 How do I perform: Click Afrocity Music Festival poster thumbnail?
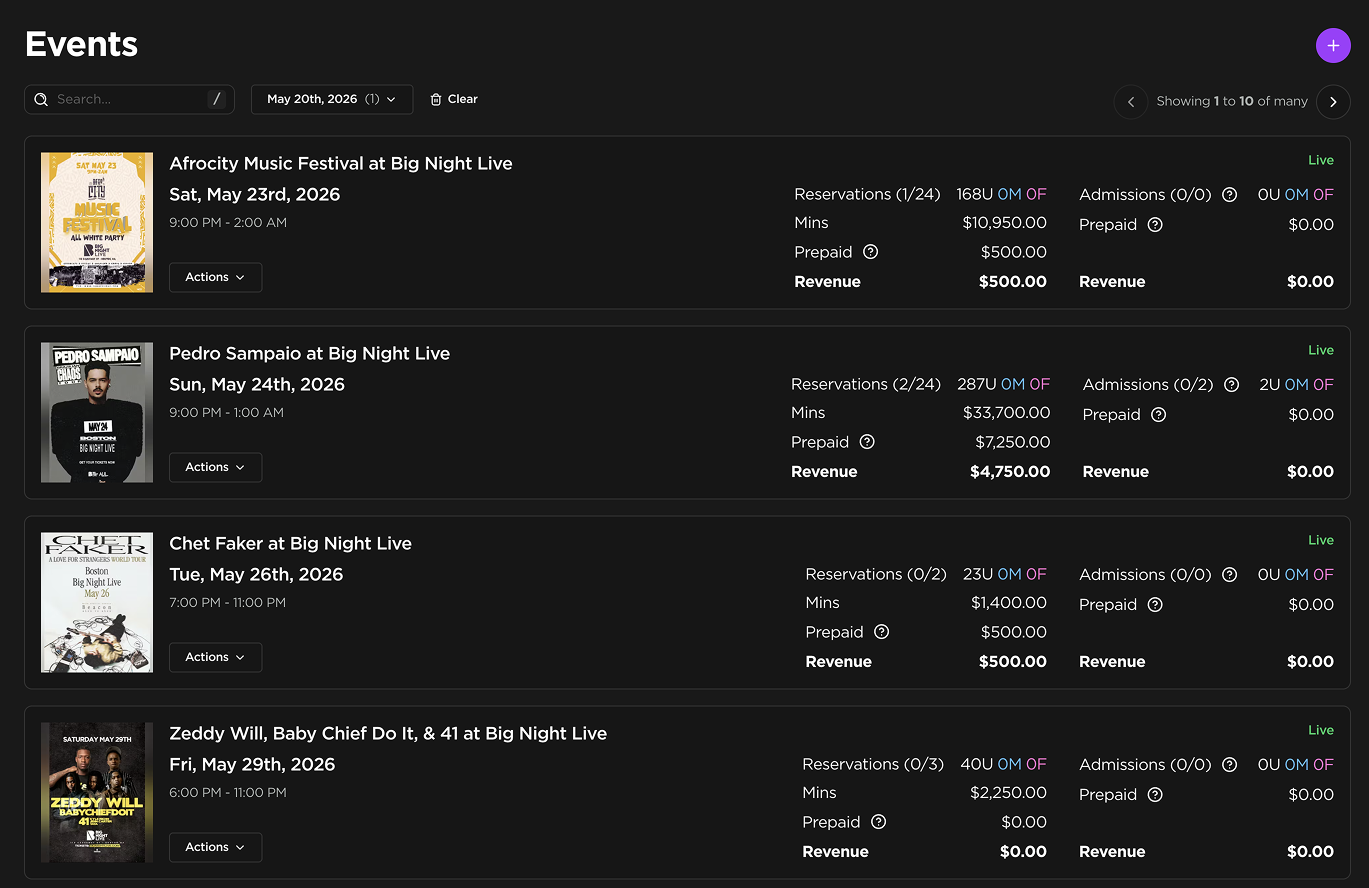coord(97,222)
